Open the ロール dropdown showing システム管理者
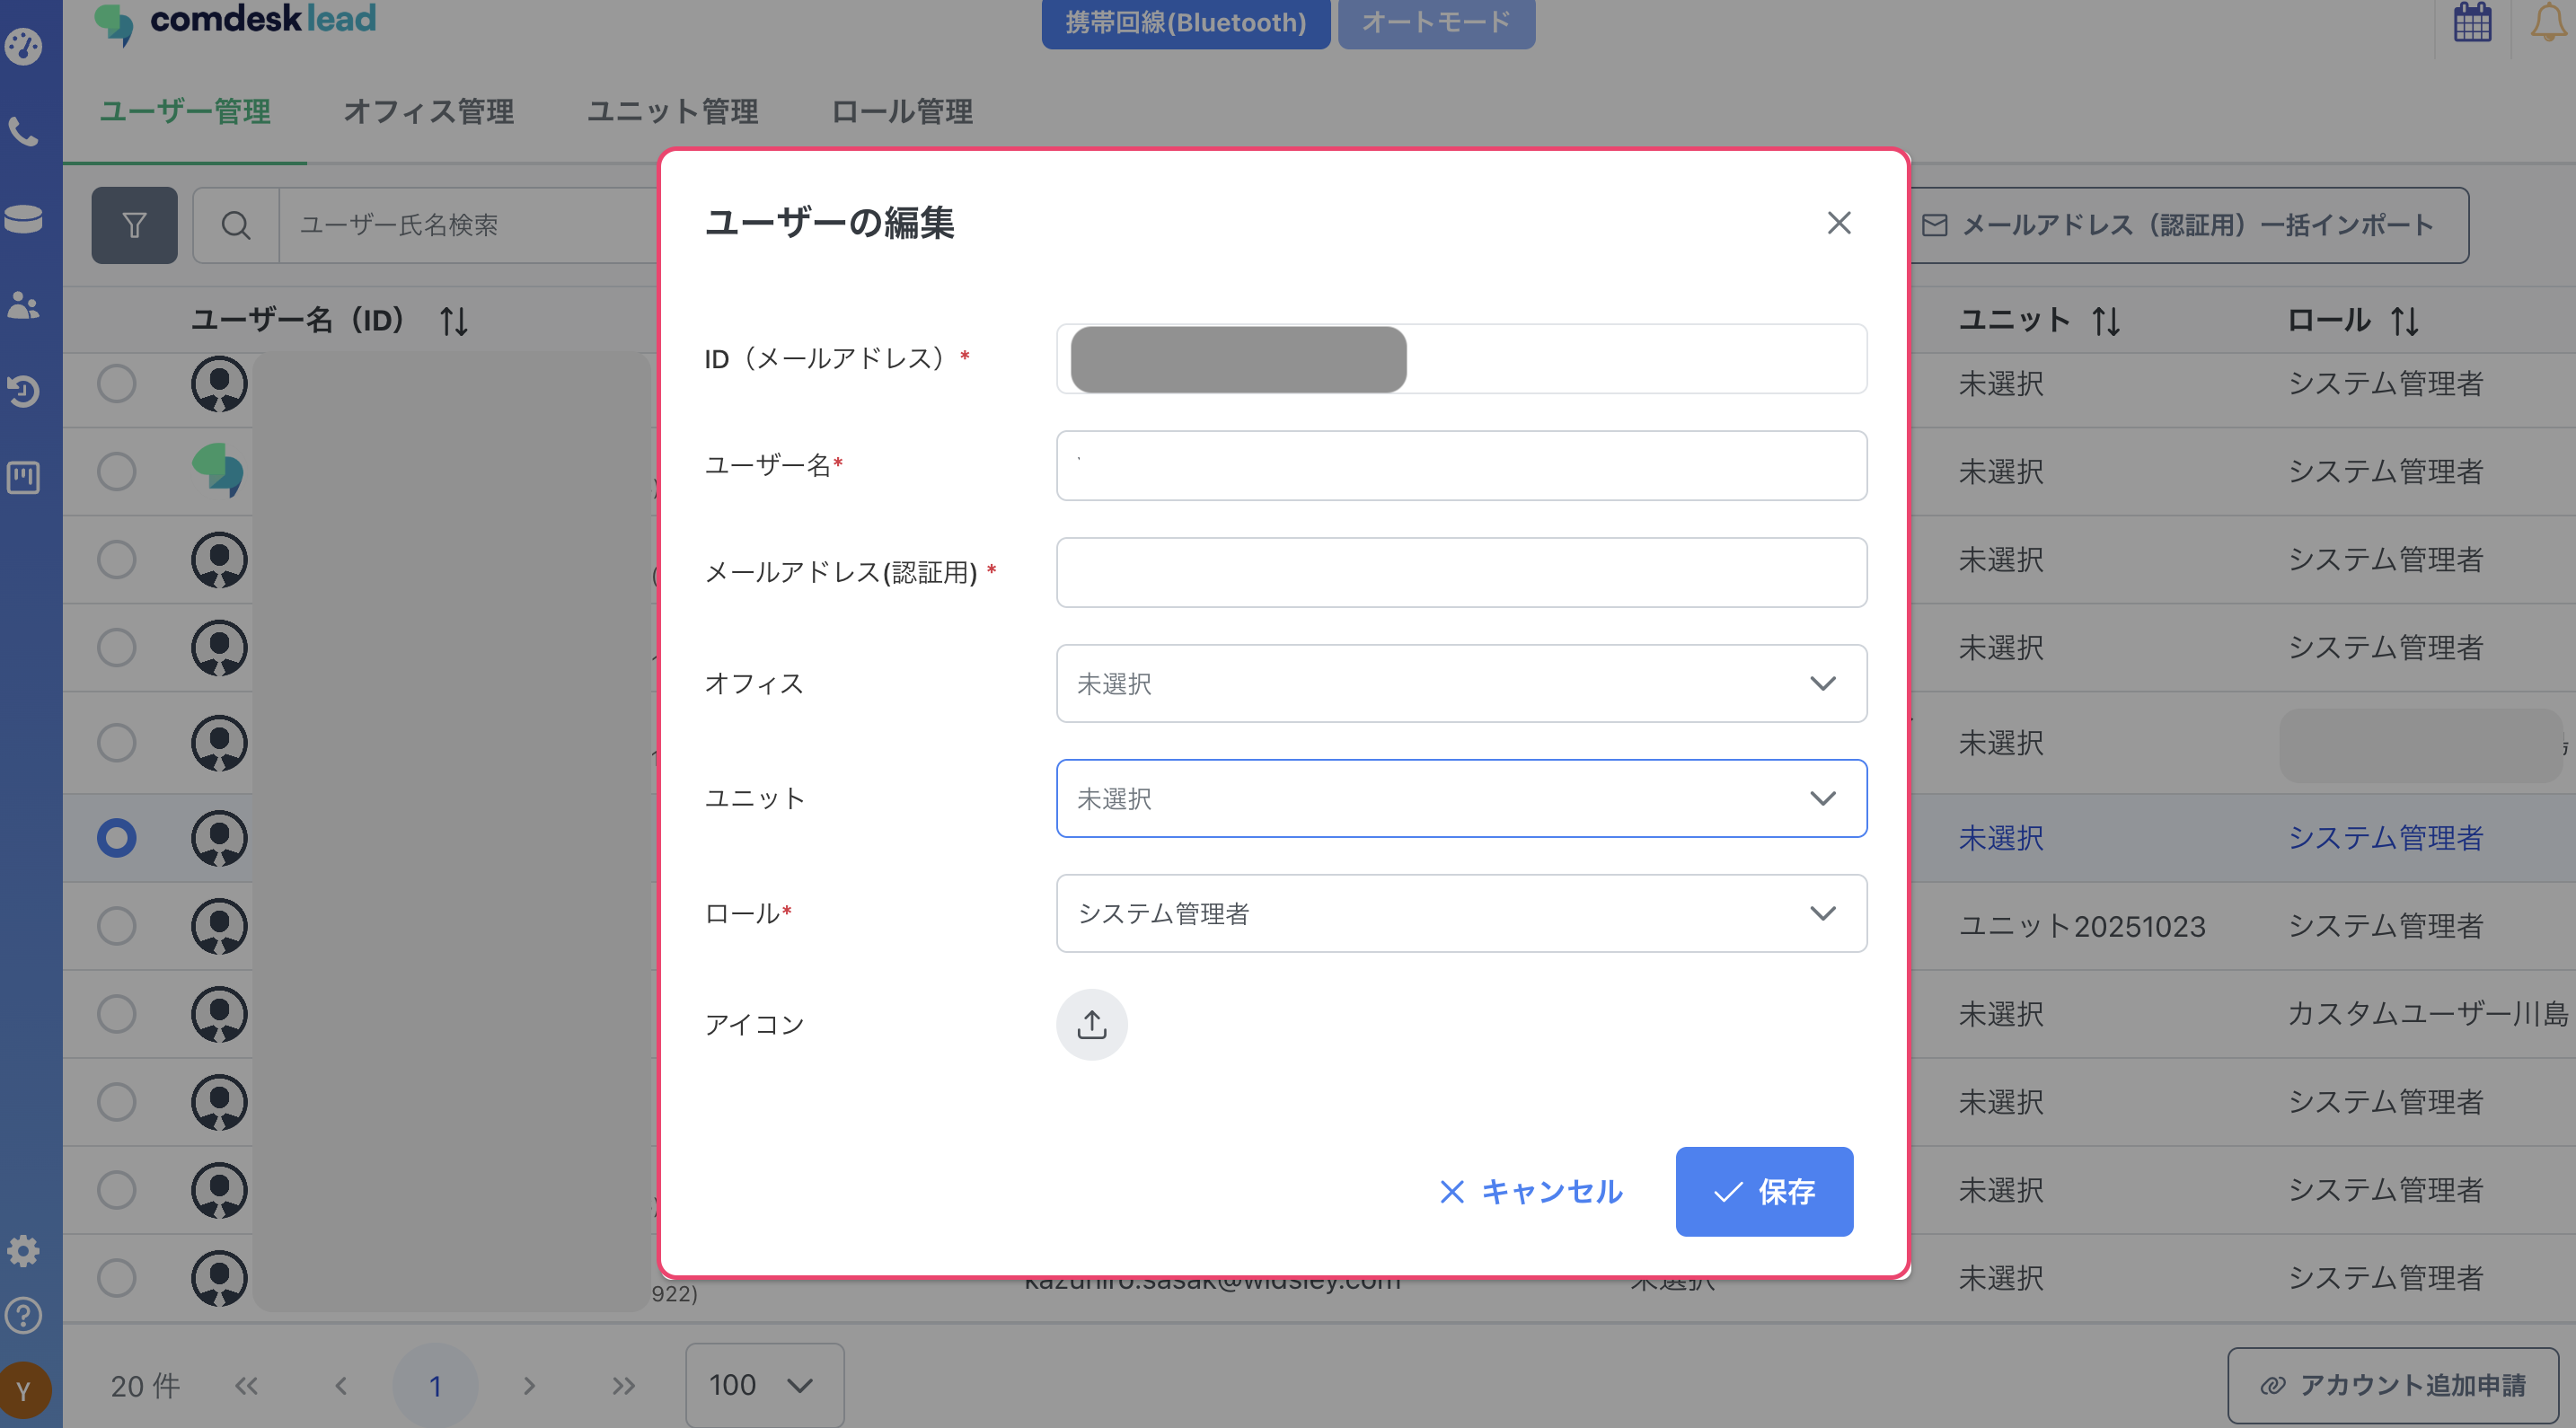Screen dimensions: 2576x1428 coord(1461,913)
